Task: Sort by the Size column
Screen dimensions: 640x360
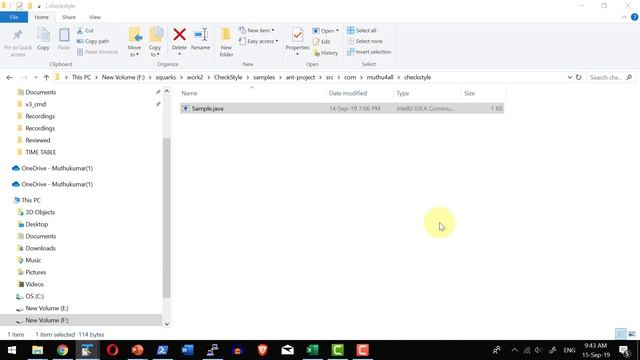Action: (x=483, y=93)
